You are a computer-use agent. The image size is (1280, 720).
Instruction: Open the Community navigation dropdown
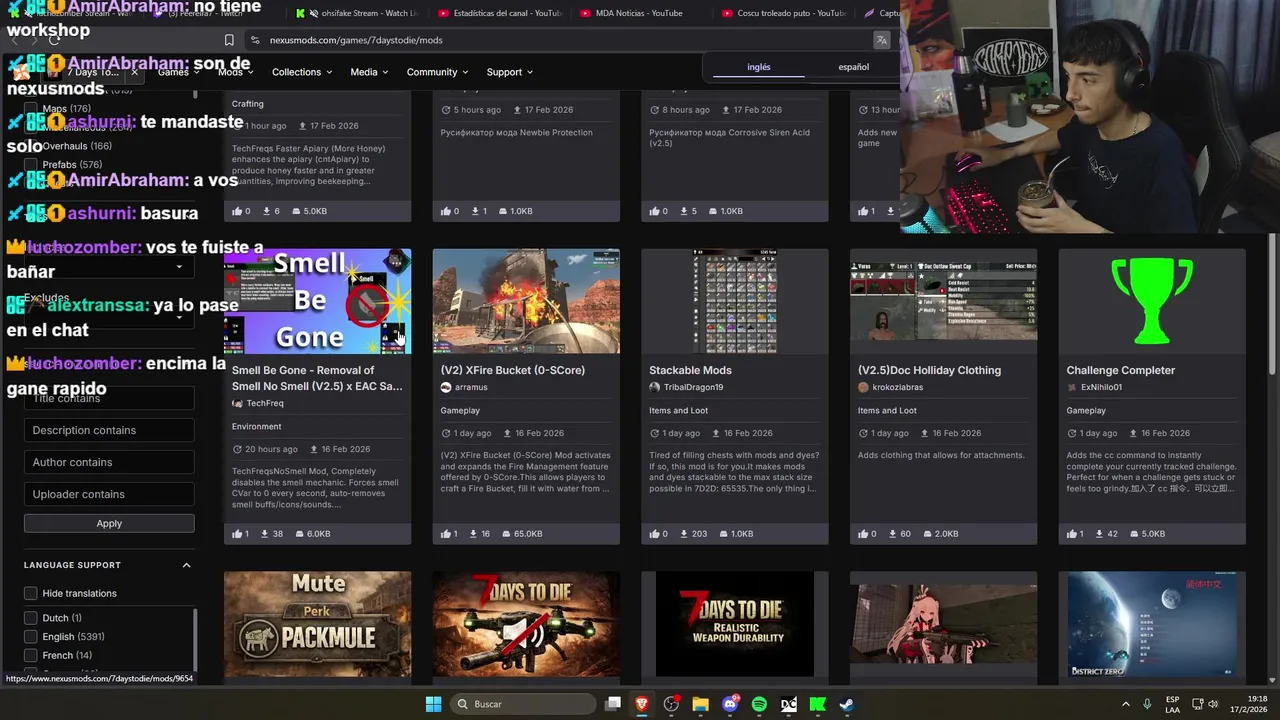pyautogui.click(x=438, y=72)
